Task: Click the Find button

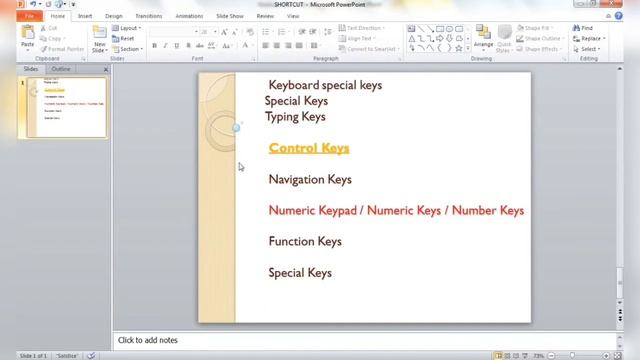Action: [x=582, y=28]
